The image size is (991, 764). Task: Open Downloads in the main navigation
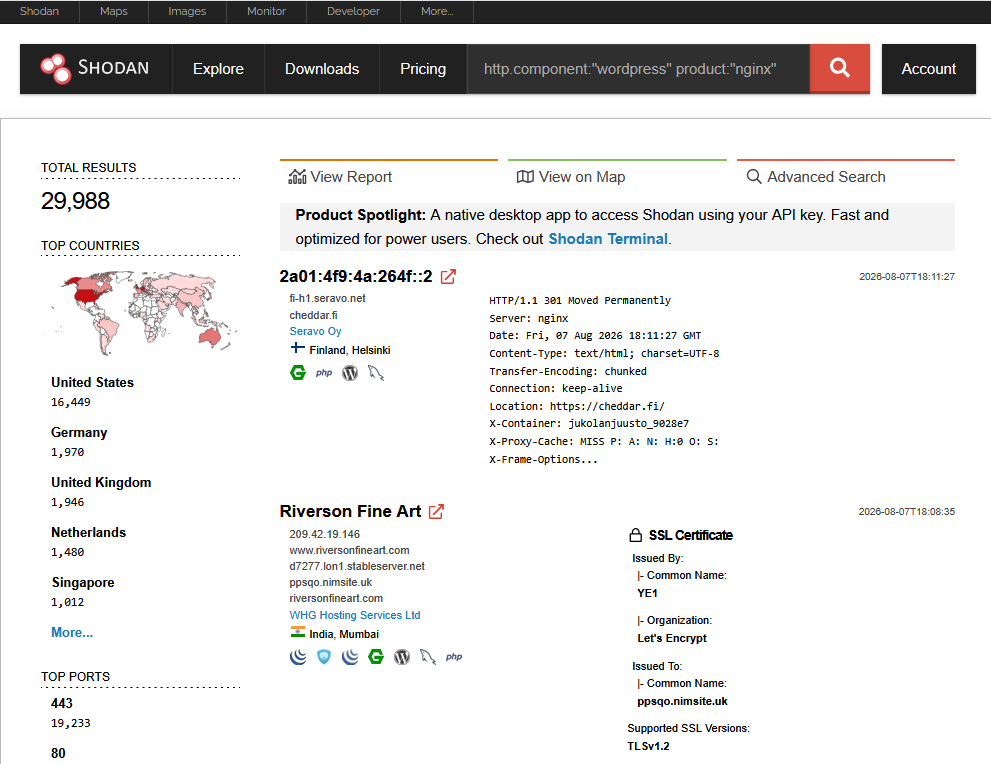tap(322, 69)
